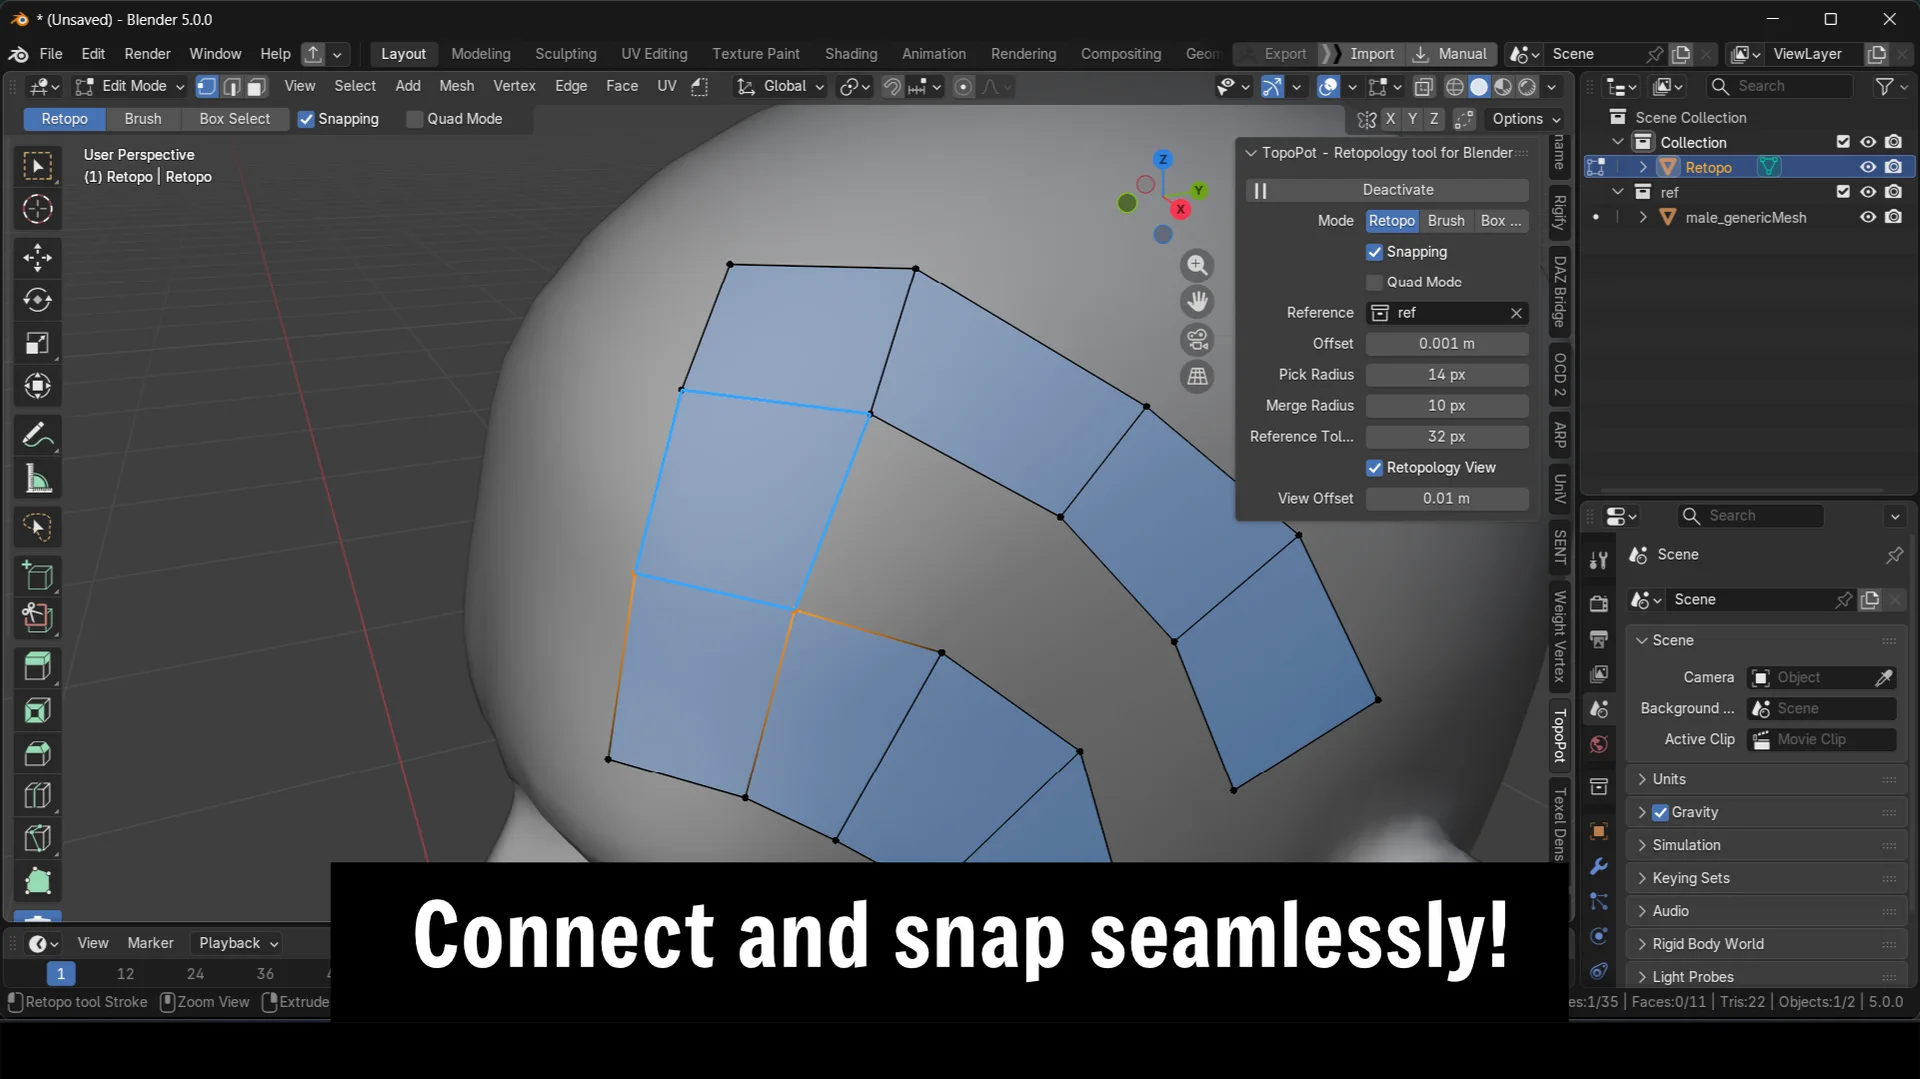Activate the Rotate tool icon
Screen dimensions: 1920x1079
pyautogui.click(x=38, y=300)
